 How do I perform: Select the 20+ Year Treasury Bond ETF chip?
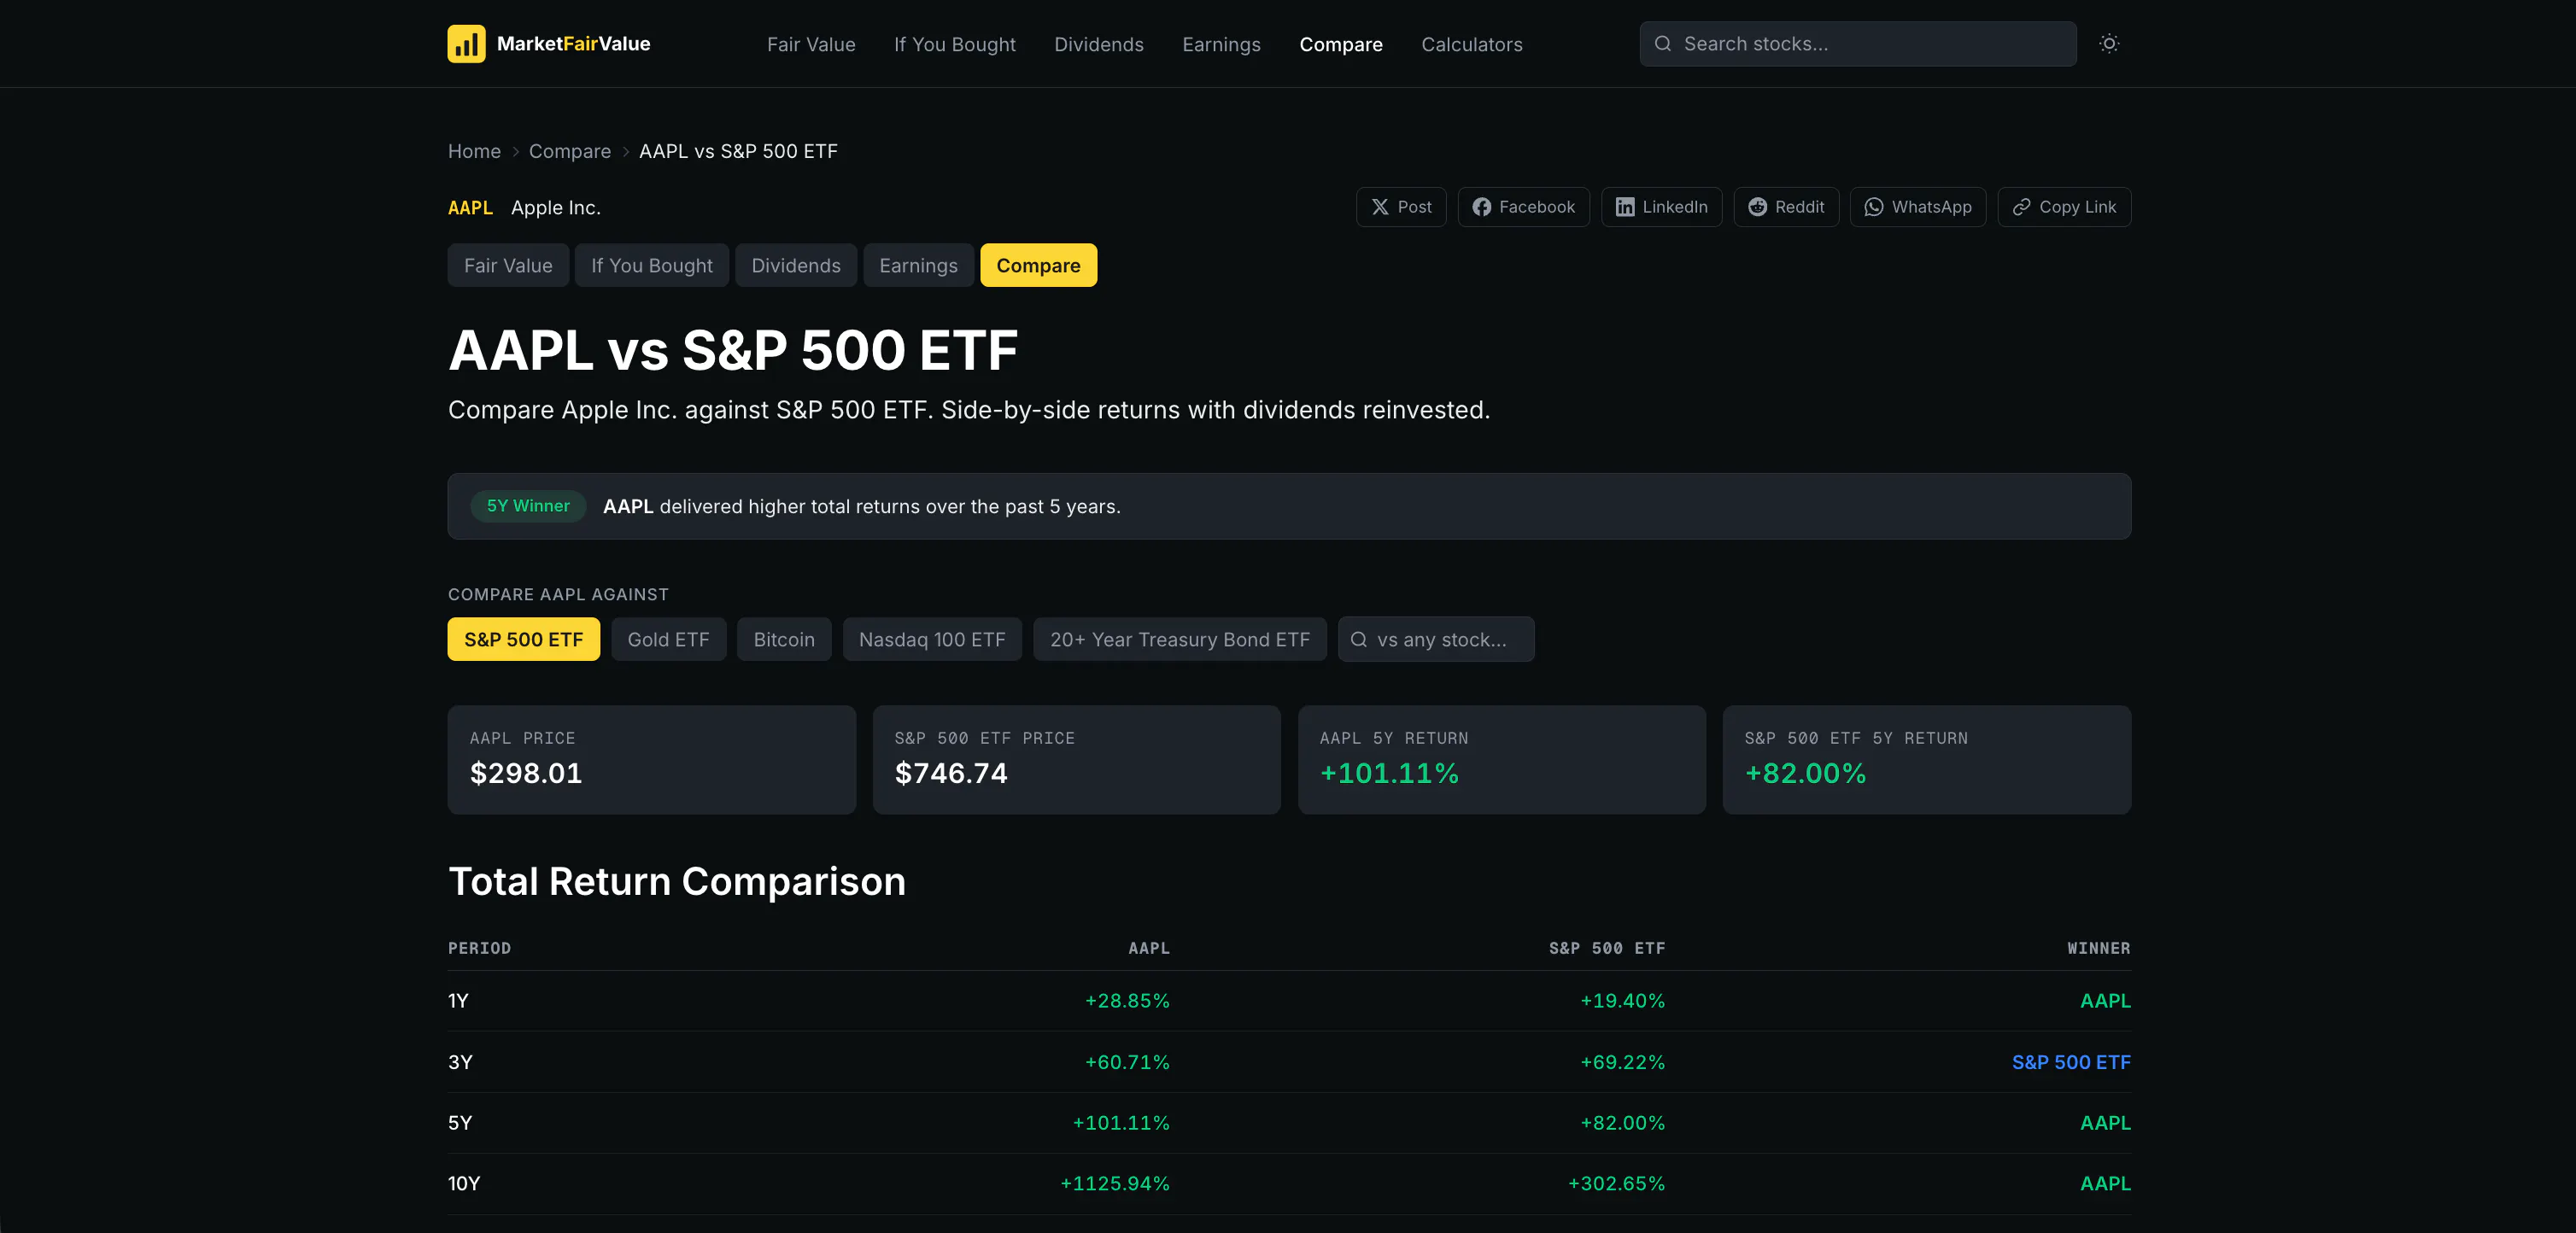[1180, 640]
